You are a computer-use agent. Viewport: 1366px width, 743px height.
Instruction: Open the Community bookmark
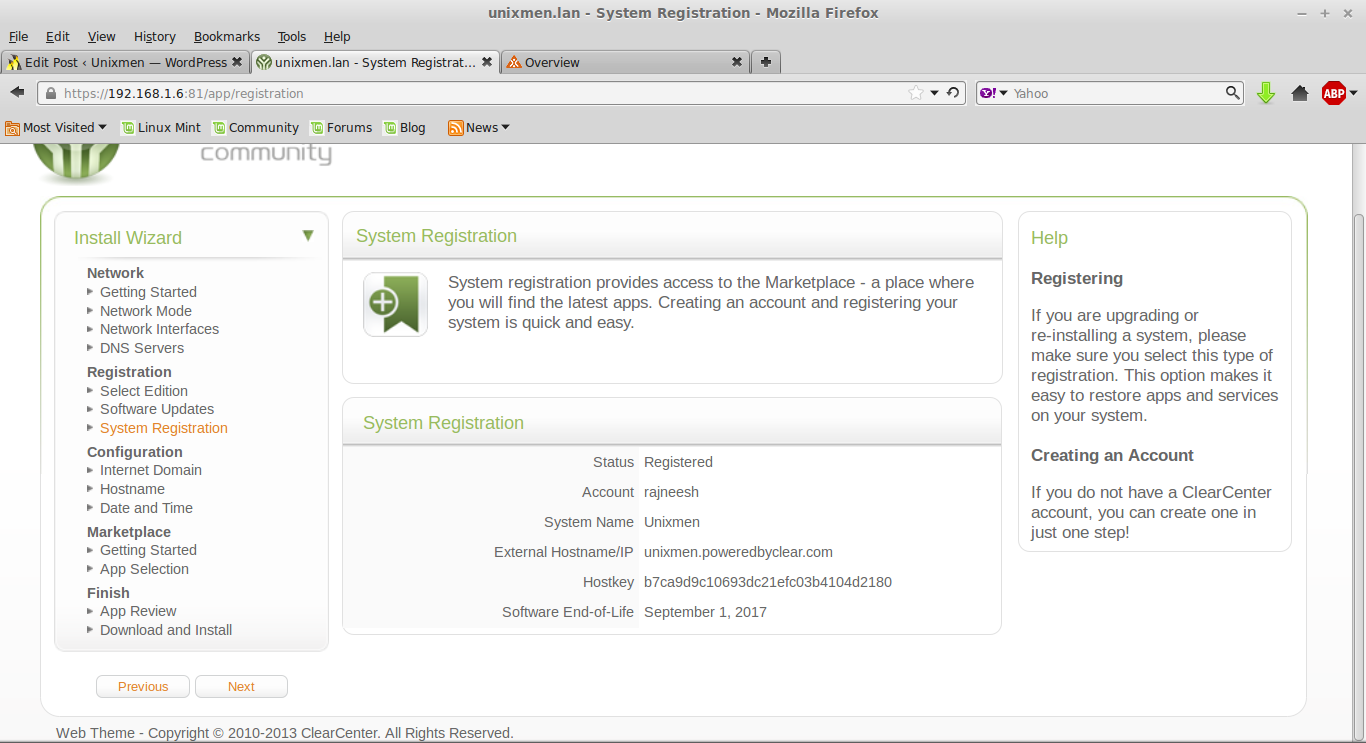coord(255,127)
